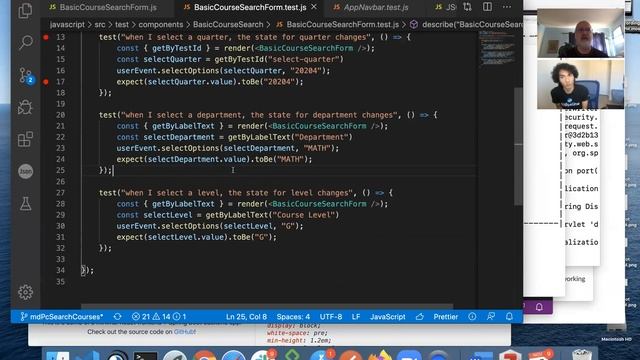The image size is (640, 360).
Task: Click the test breadcrumb segment
Action: (x=122, y=24)
